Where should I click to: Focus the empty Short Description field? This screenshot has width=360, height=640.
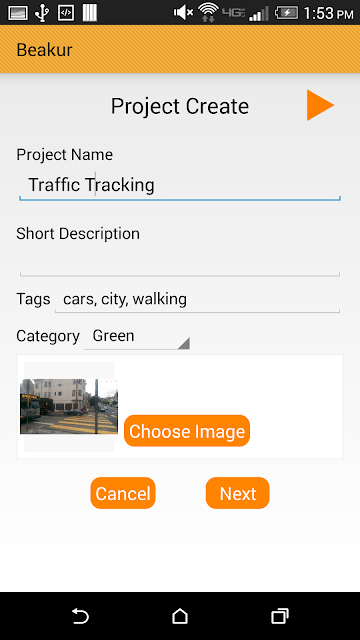(180, 263)
